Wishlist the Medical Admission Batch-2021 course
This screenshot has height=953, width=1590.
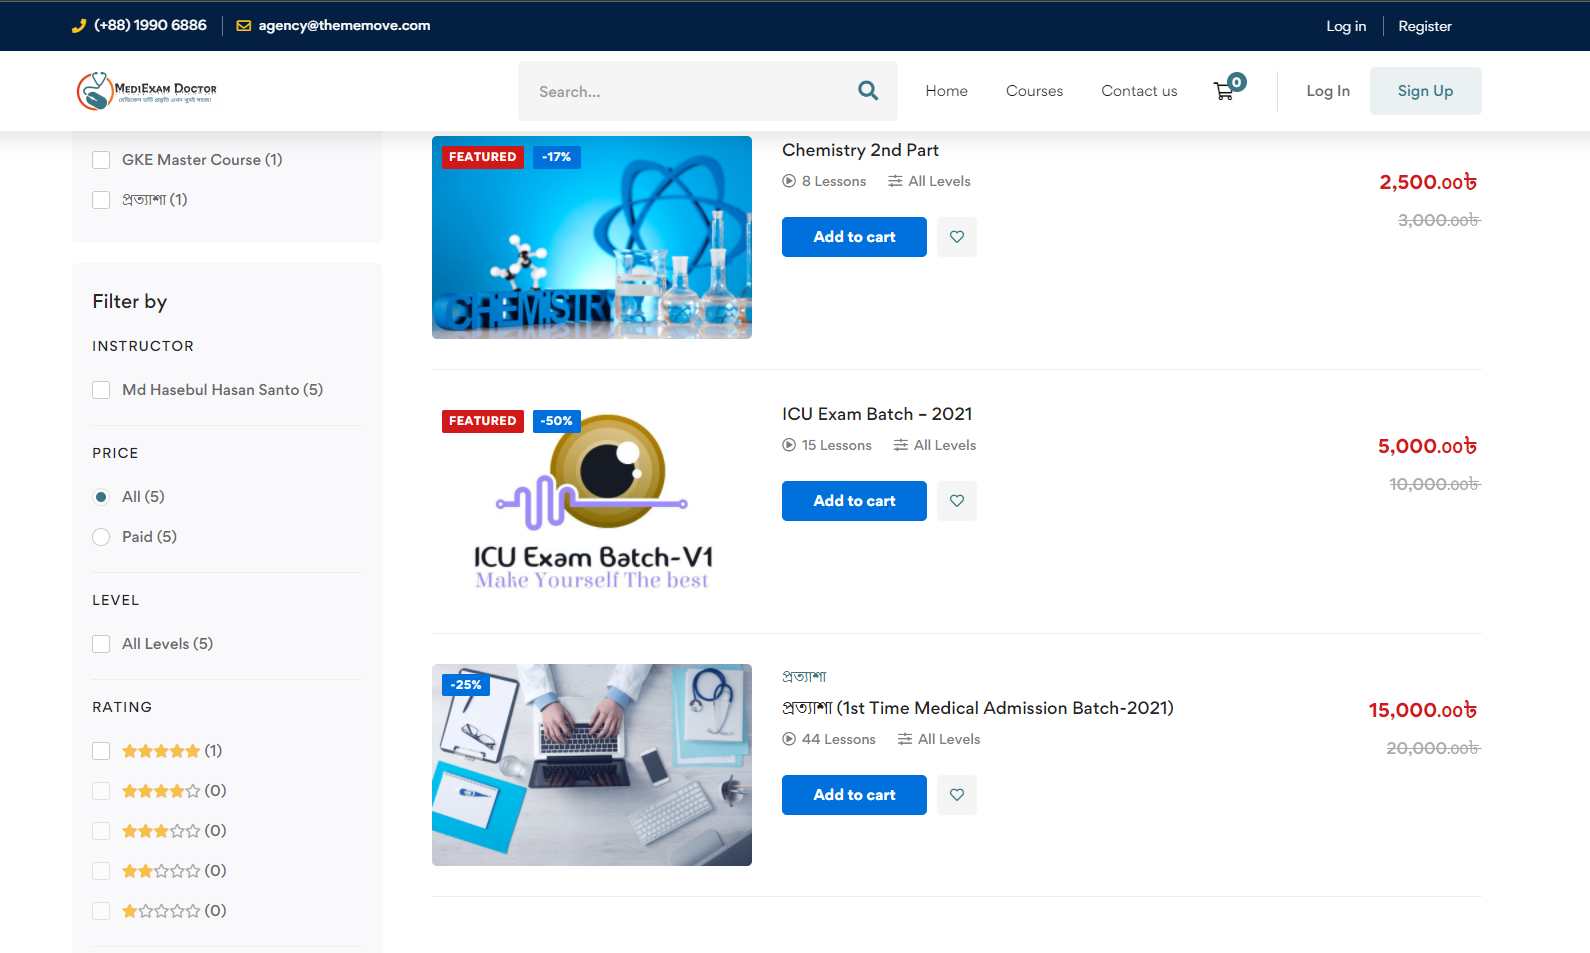pyautogui.click(x=957, y=795)
